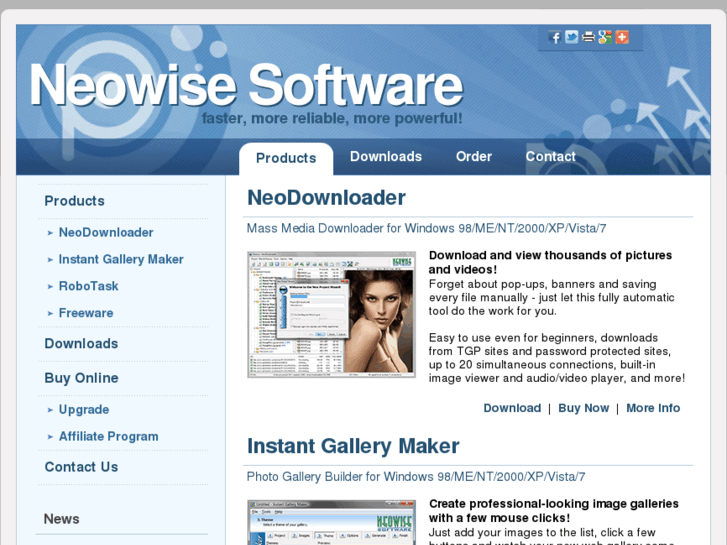Viewport: 727px width, 545px height.
Task: Click the Twitter share icon
Action: 571,37
